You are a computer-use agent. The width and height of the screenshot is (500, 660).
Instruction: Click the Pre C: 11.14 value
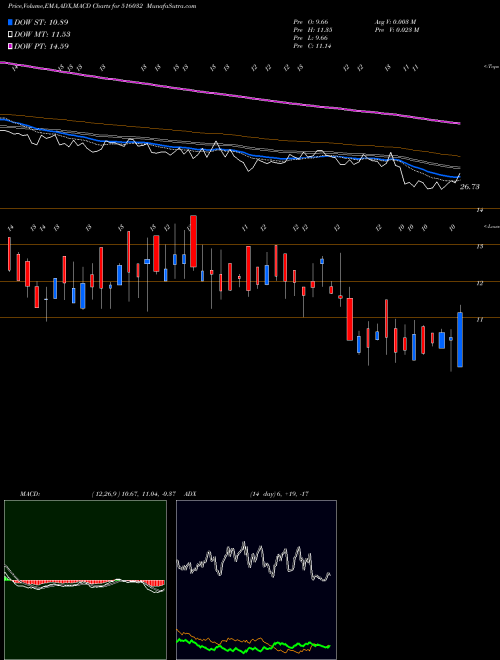[x=313, y=46]
